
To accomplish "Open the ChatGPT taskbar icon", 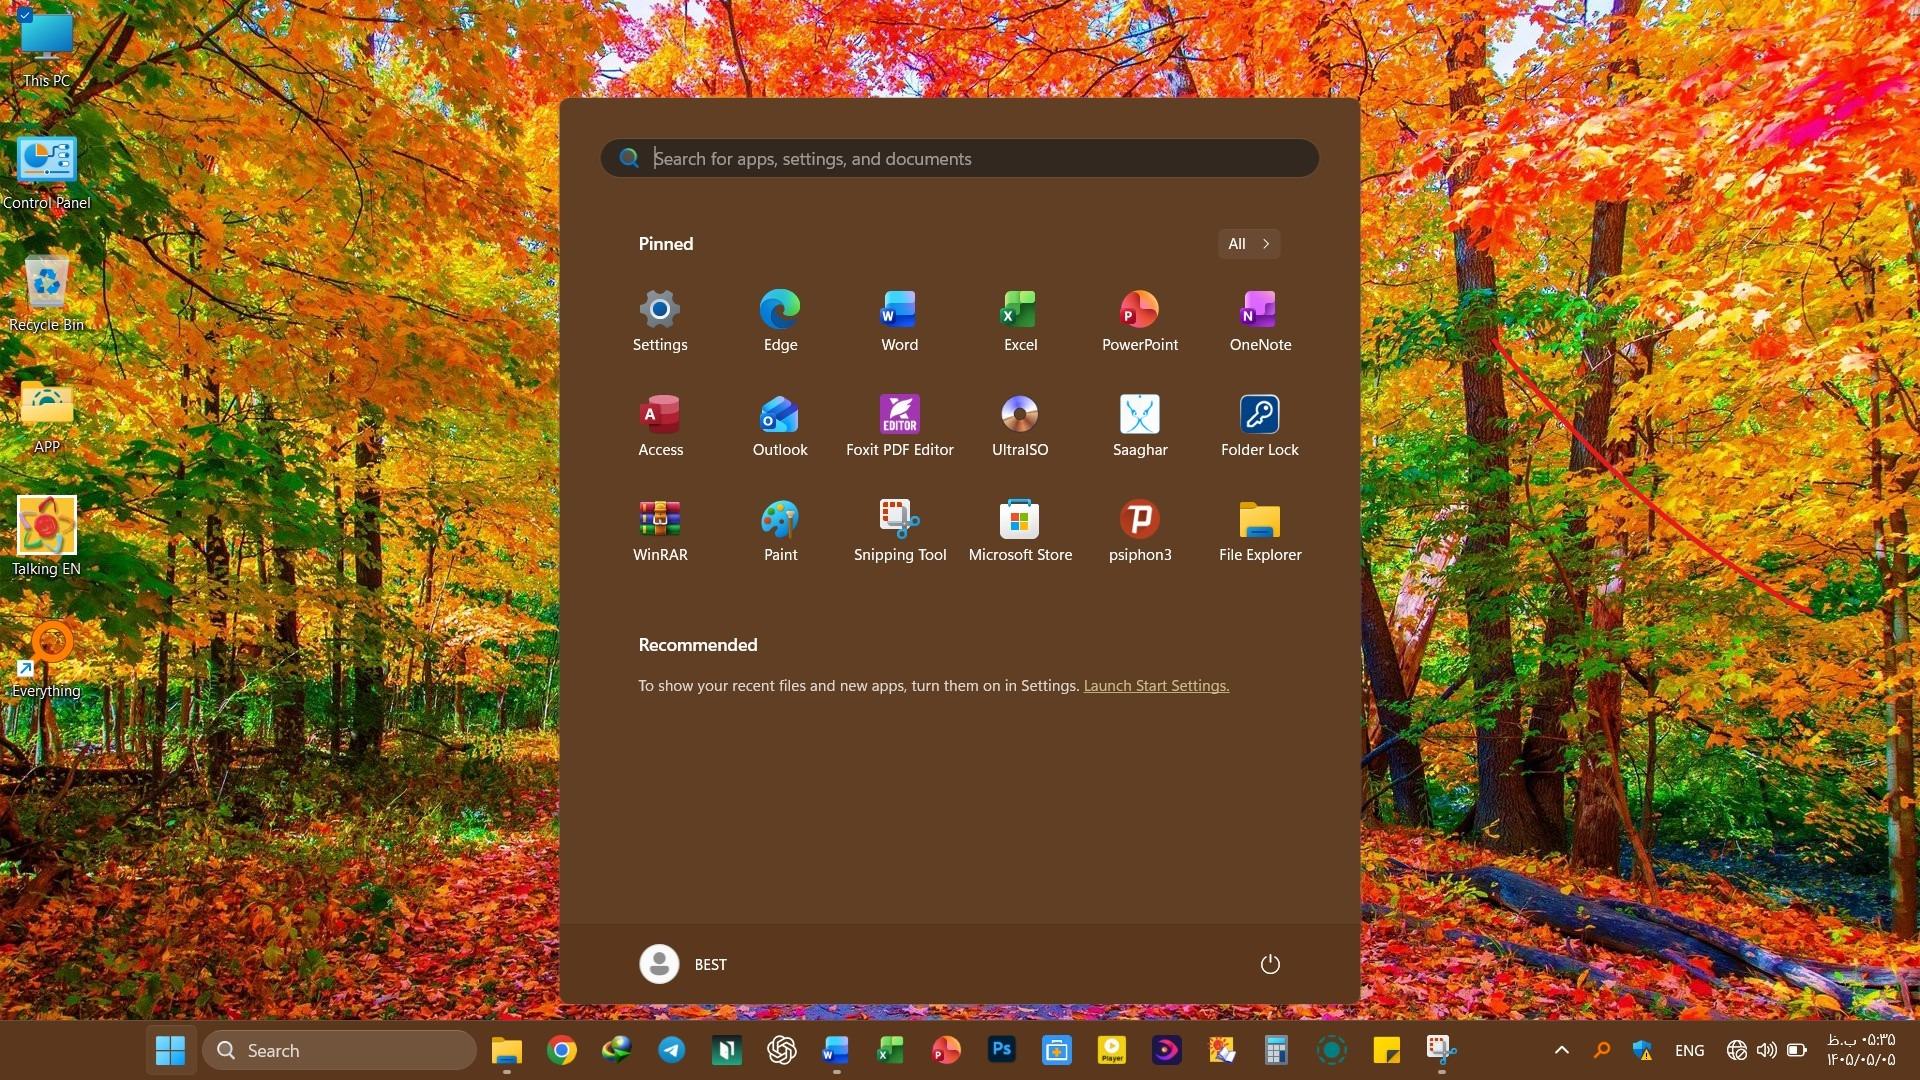I will click(782, 1050).
